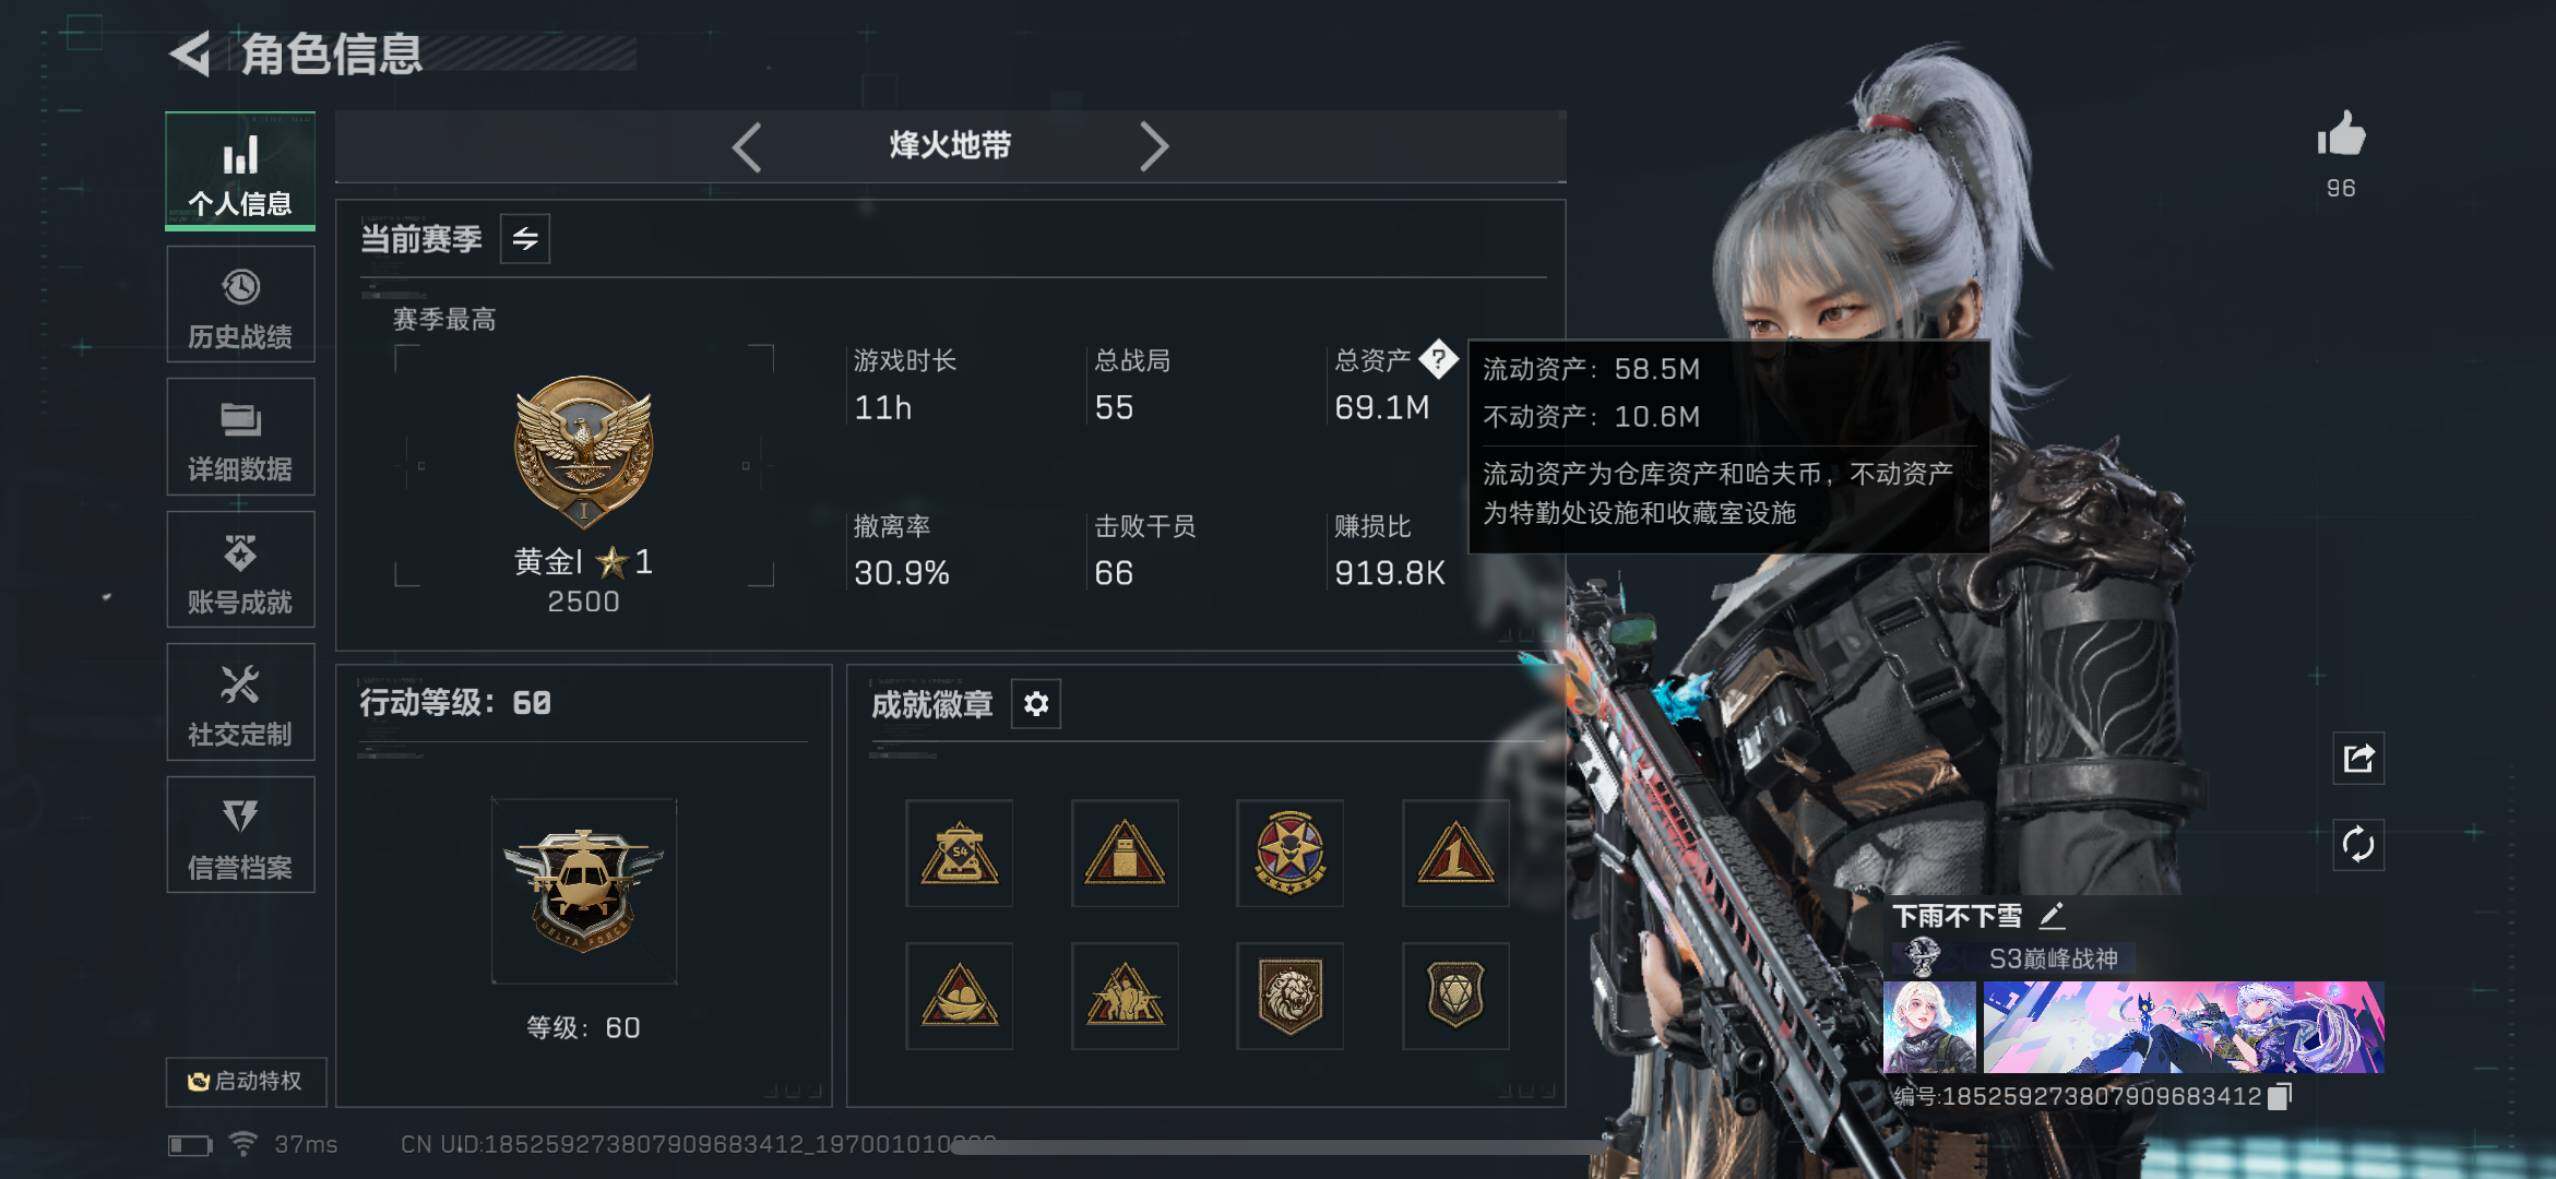Switch to previous mode with left chevron
The image size is (2556, 1179).
pyautogui.click(x=747, y=147)
